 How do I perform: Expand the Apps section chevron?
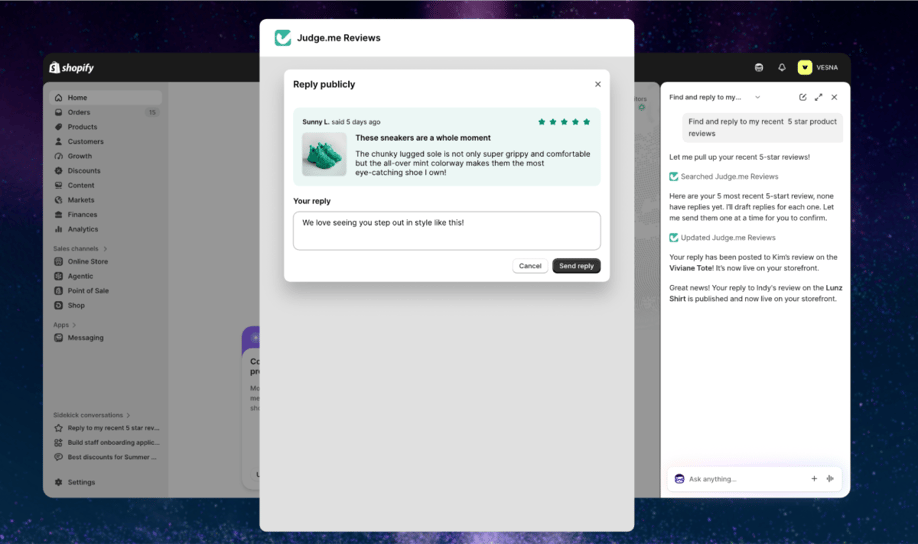point(74,325)
